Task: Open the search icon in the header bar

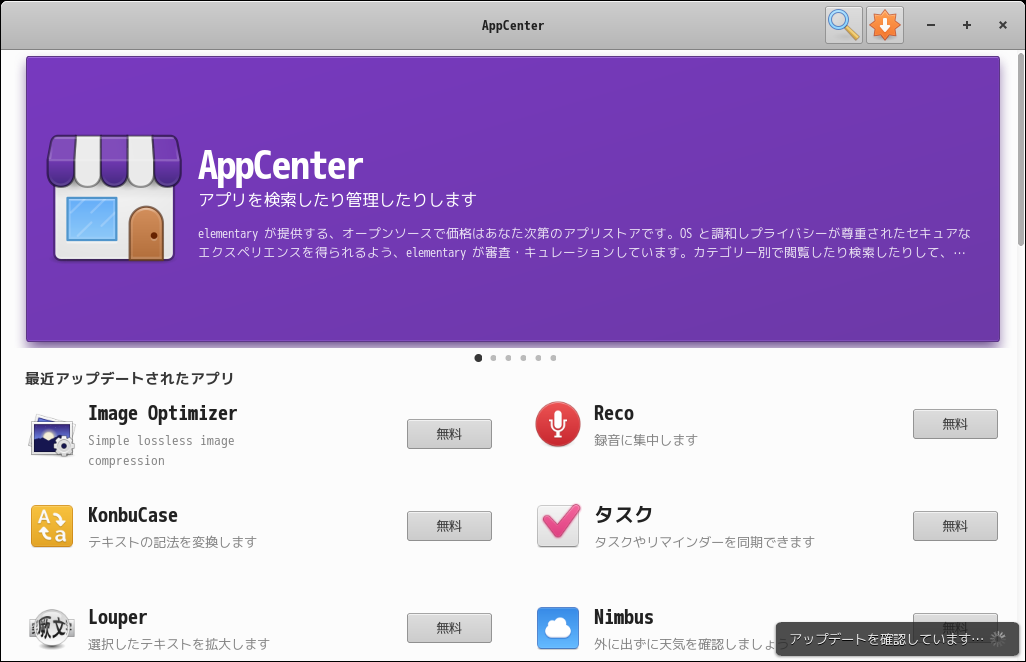Action: [x=843, y=25]
